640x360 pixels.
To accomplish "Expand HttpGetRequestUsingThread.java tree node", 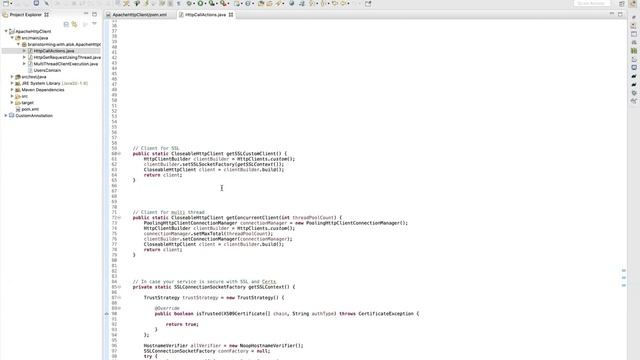I will pos(24,57).
